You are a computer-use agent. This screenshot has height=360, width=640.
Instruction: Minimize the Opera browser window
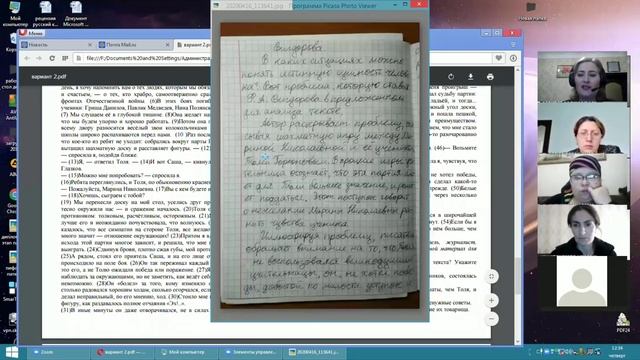pyautogui.click(x=486, y=33)
